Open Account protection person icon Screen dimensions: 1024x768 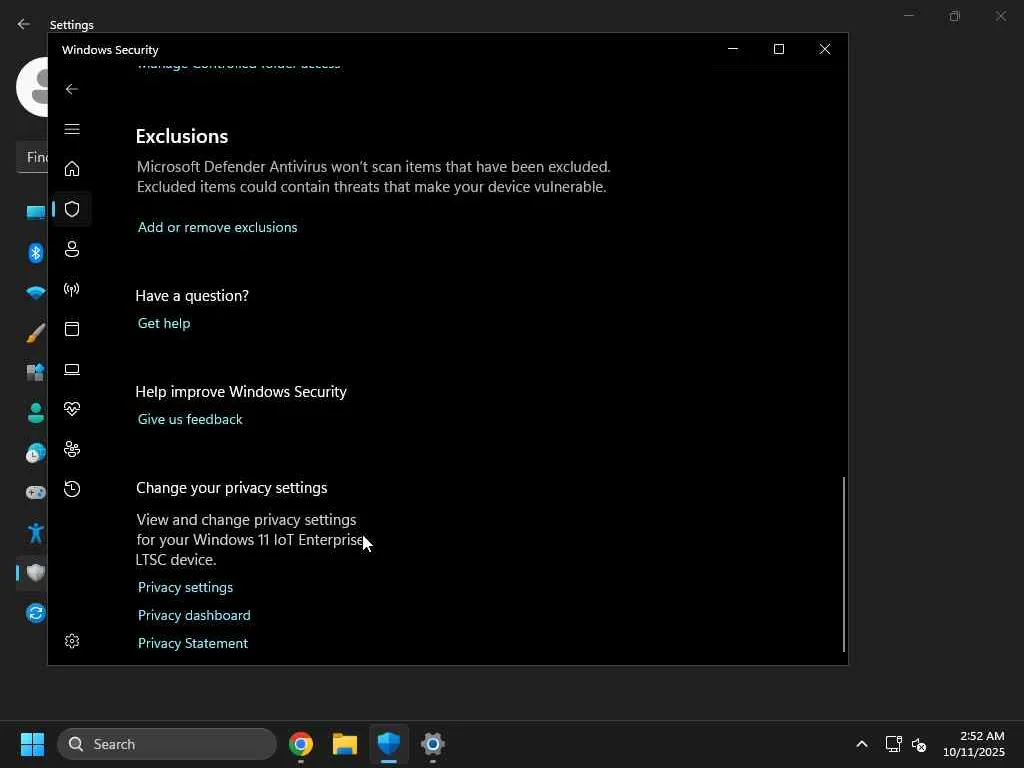(72, 249)
